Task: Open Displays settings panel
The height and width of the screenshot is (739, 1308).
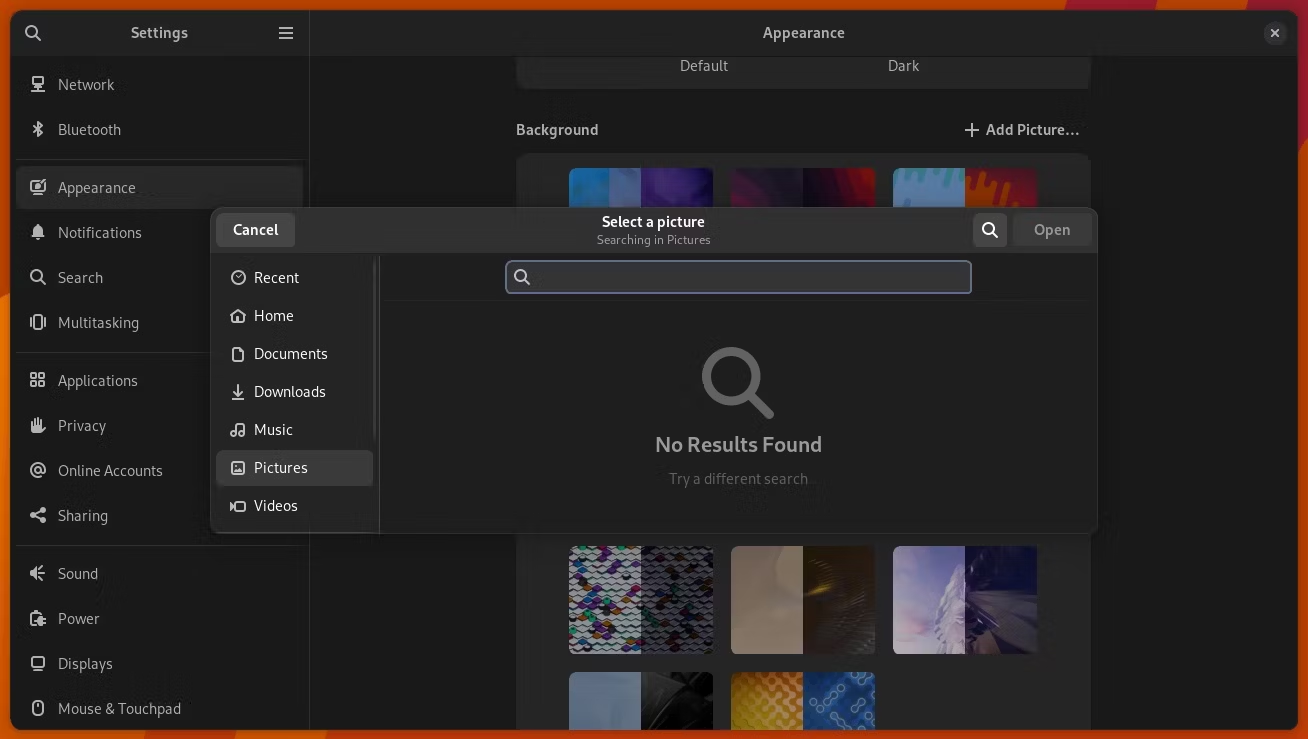Action: (x=160, y=664)
